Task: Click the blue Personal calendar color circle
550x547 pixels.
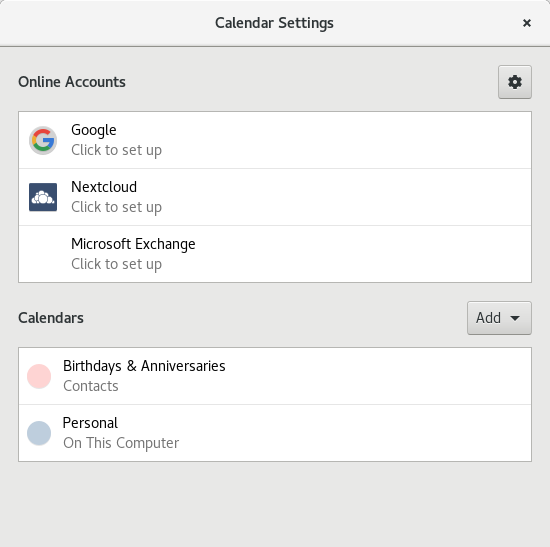Action: (x=39, y=433)
